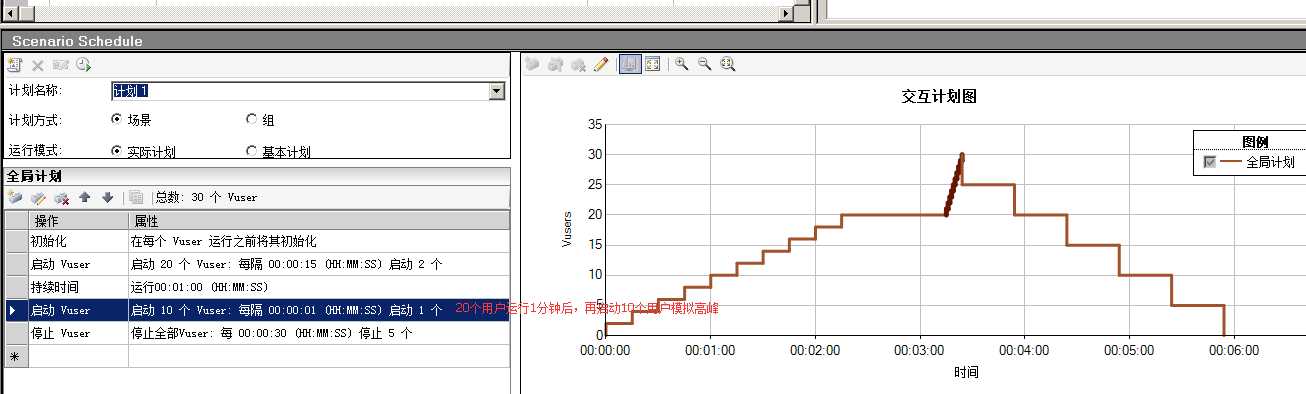Zoom out on the interactive schedule graph
Image resolution: width=1306 pixels, height=394 pixels.
point(705,64)
